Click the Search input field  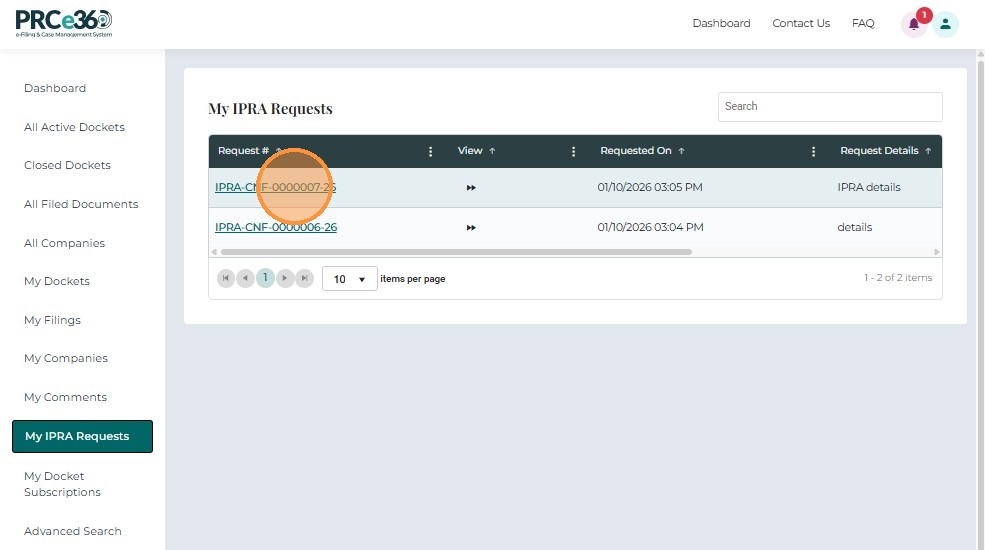(x=830, y=107)
